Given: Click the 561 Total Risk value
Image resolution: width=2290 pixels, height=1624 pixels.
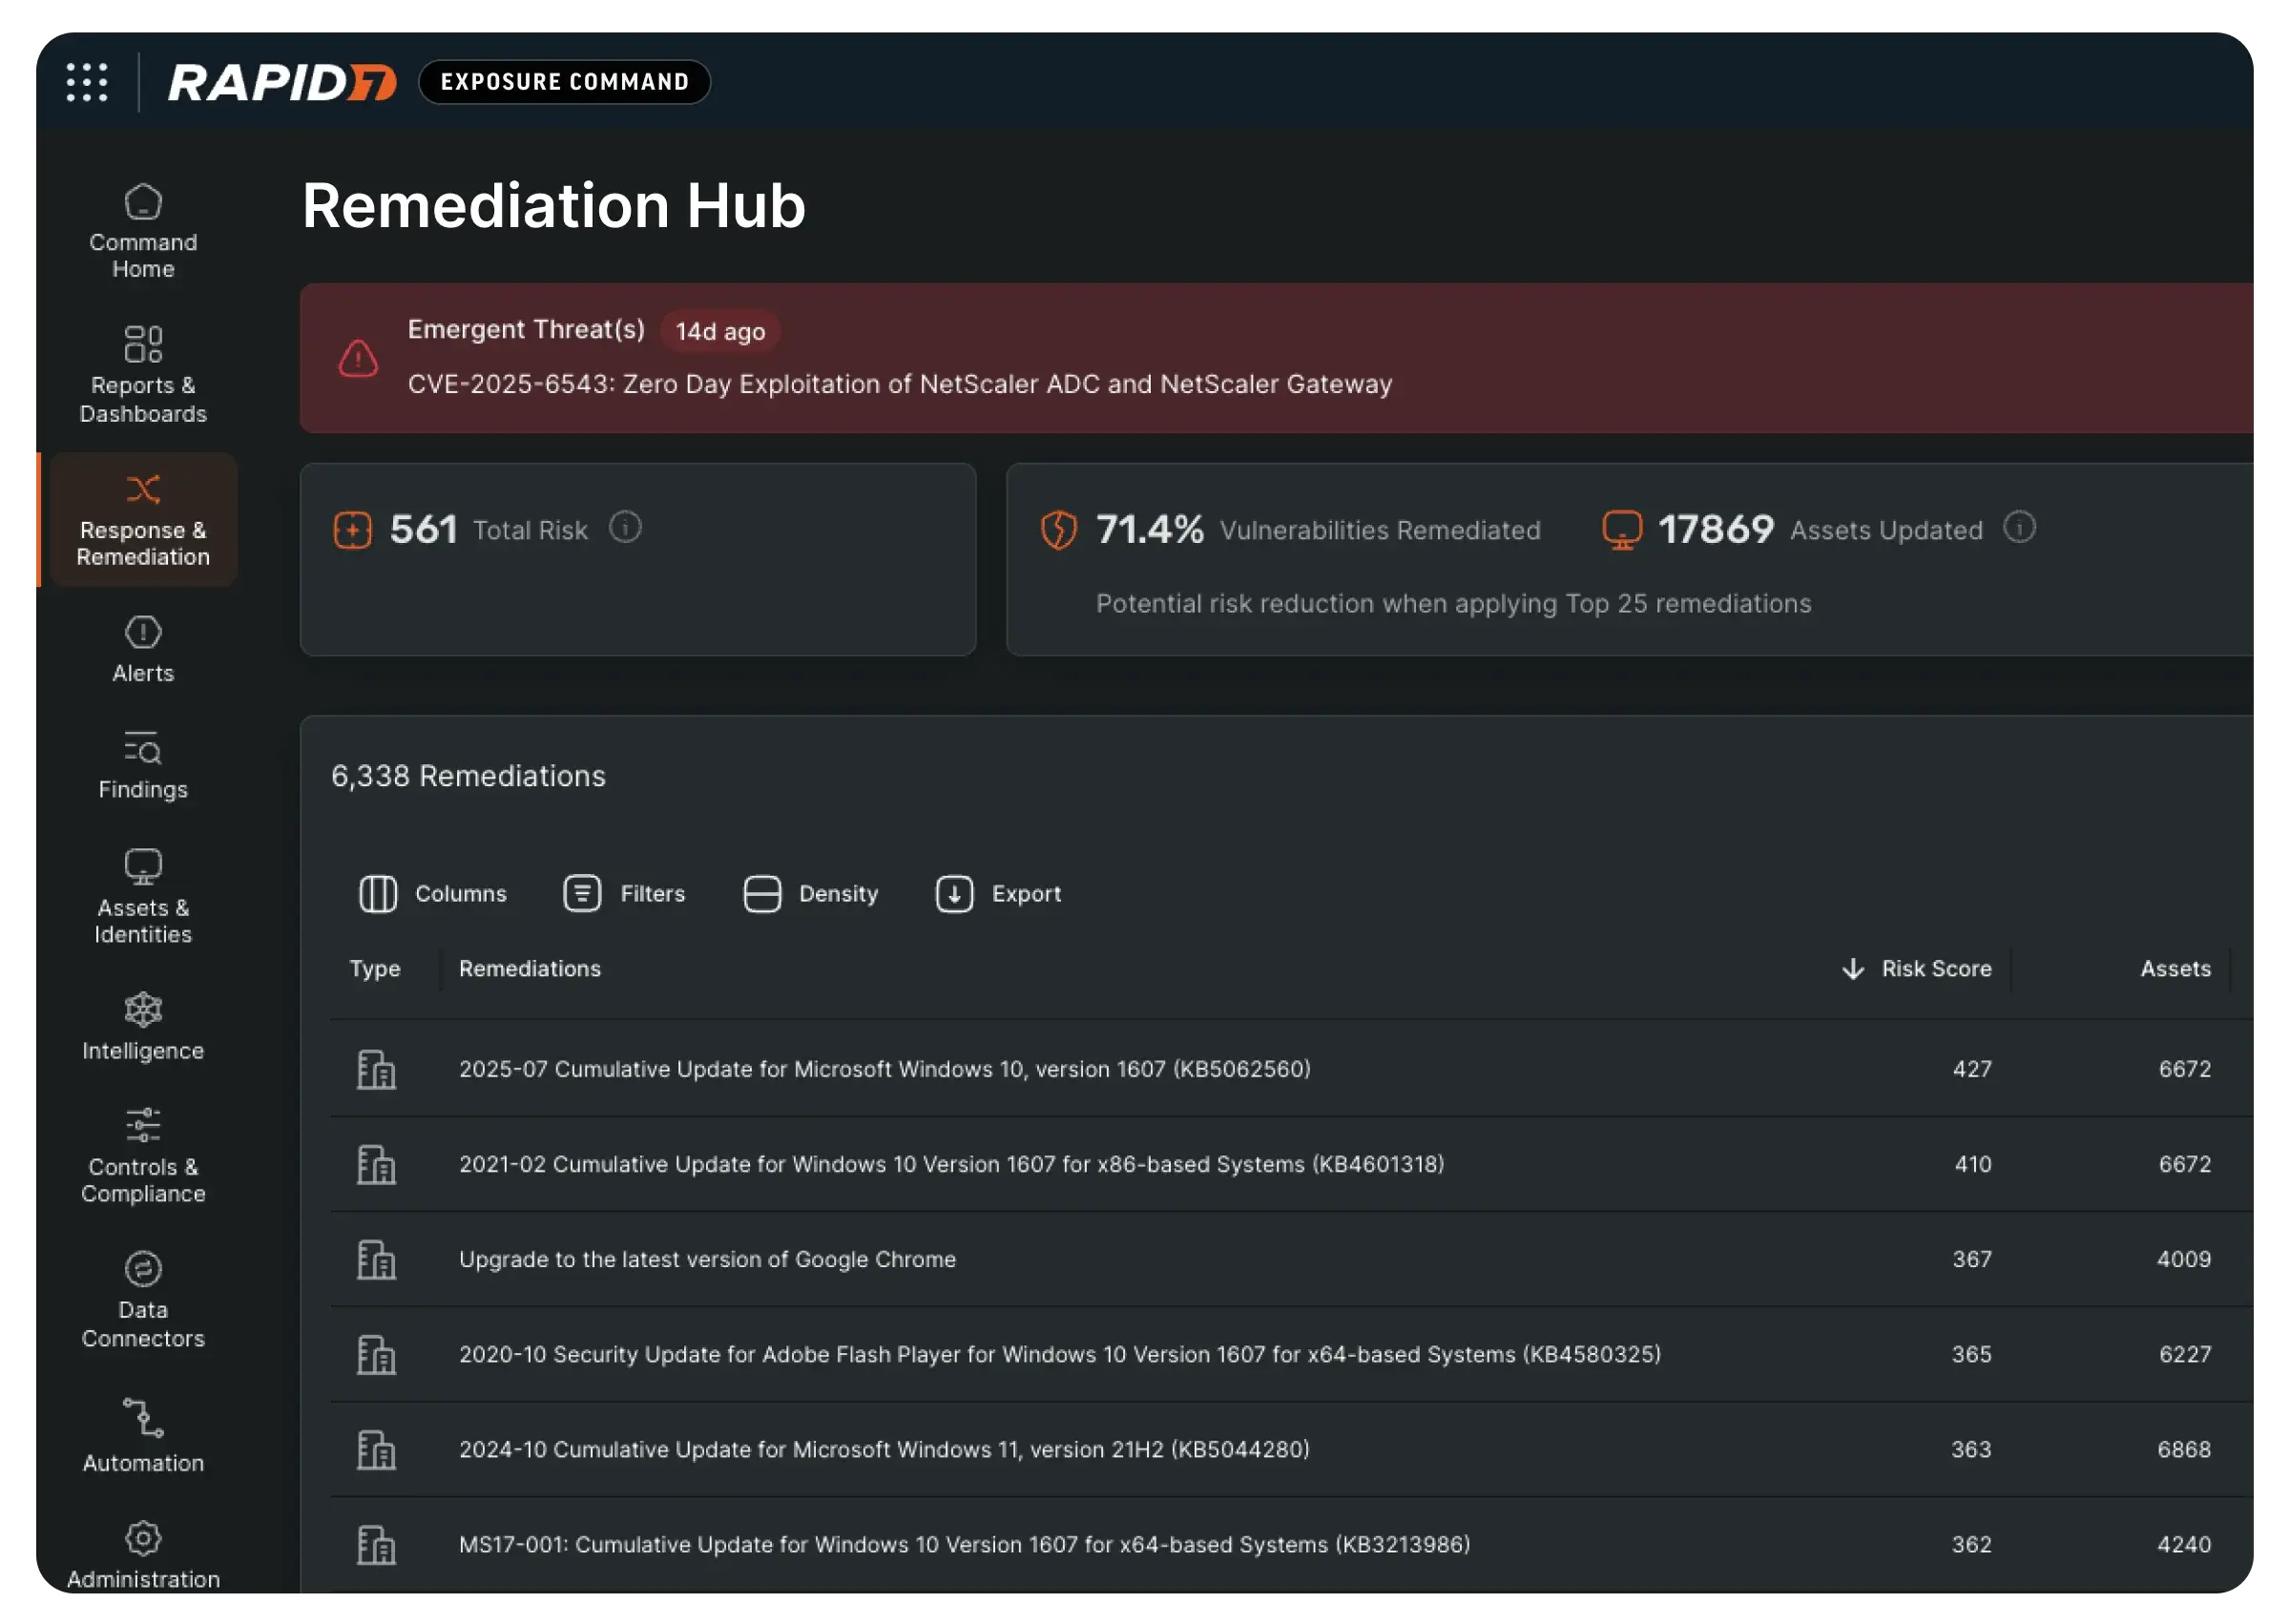Looking at the screenshot, I should click(x=423, y=529).
